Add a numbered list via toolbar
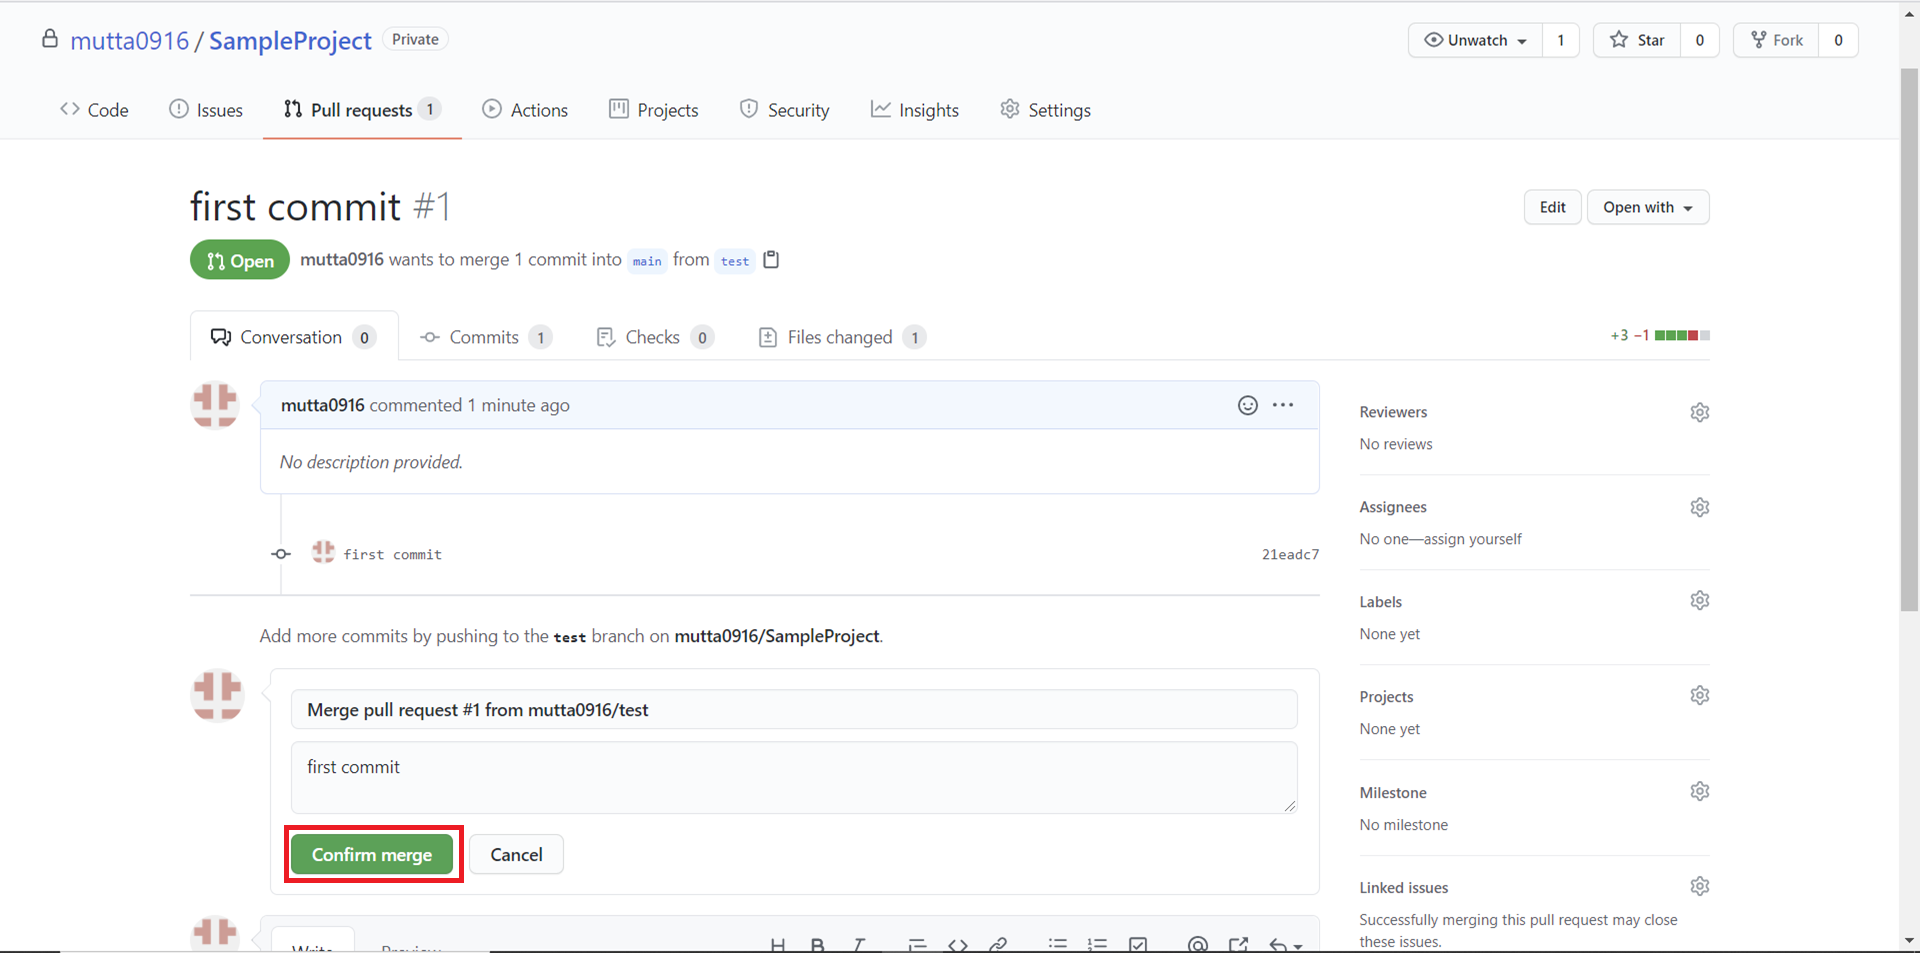Screen dimensions: 1920x953 click(x=1098, y=944)
